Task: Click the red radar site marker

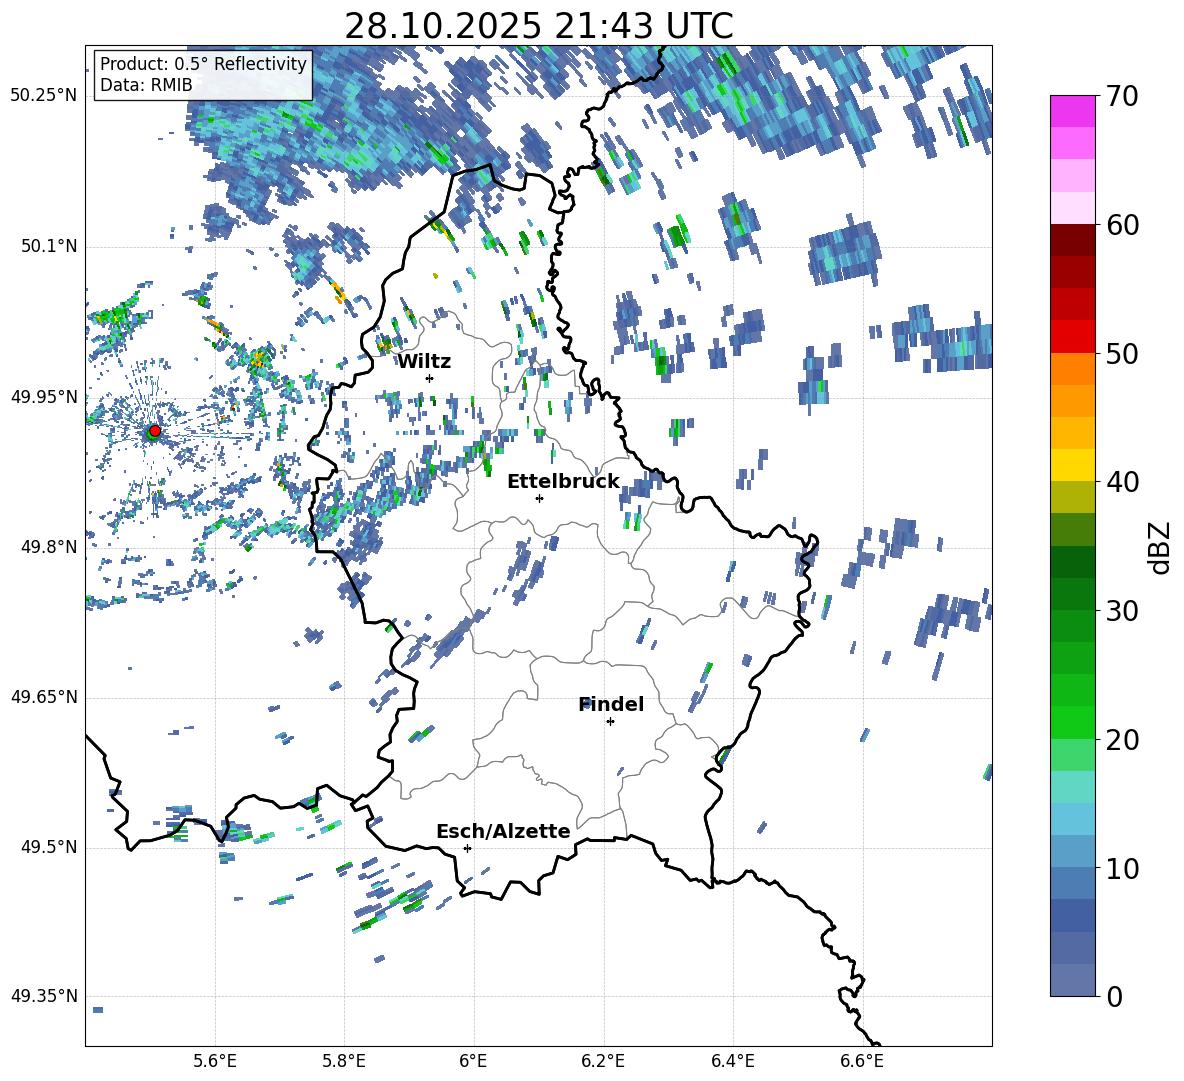Action: [x=155, y=430]
